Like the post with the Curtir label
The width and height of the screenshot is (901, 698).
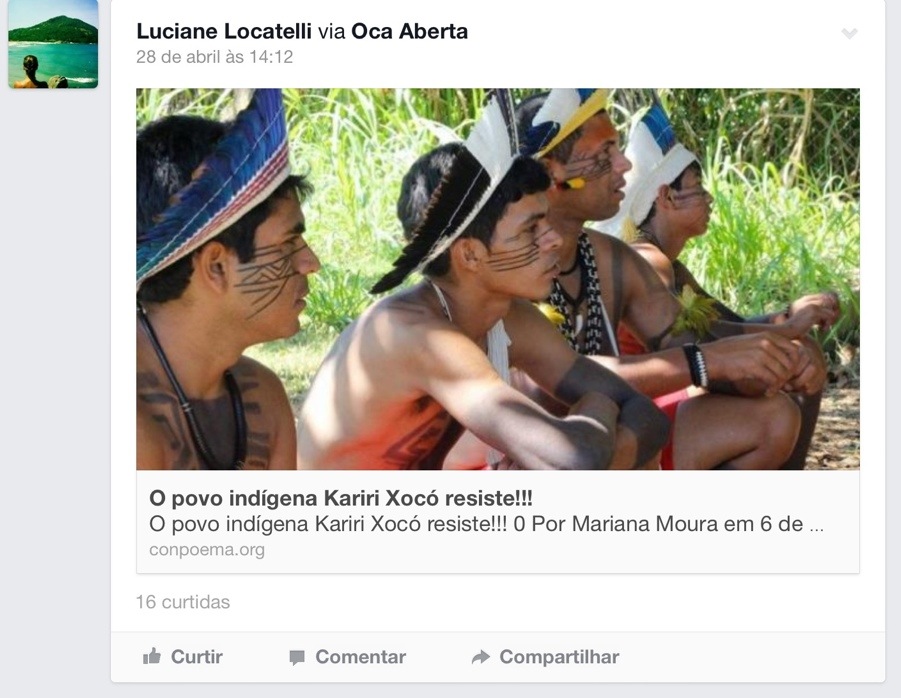tap(197, 657)
